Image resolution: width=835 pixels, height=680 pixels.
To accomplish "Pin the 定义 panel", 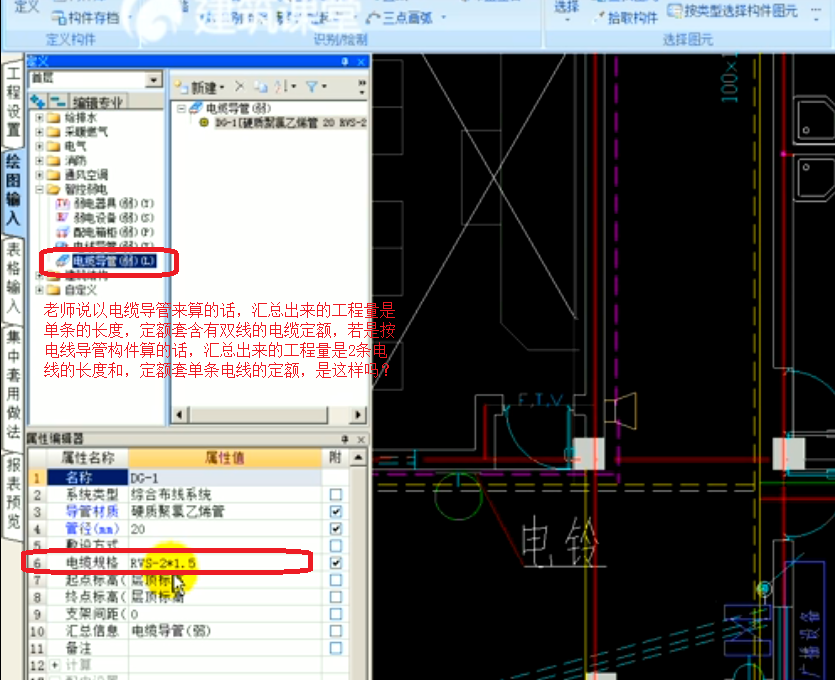I will 345,62.
